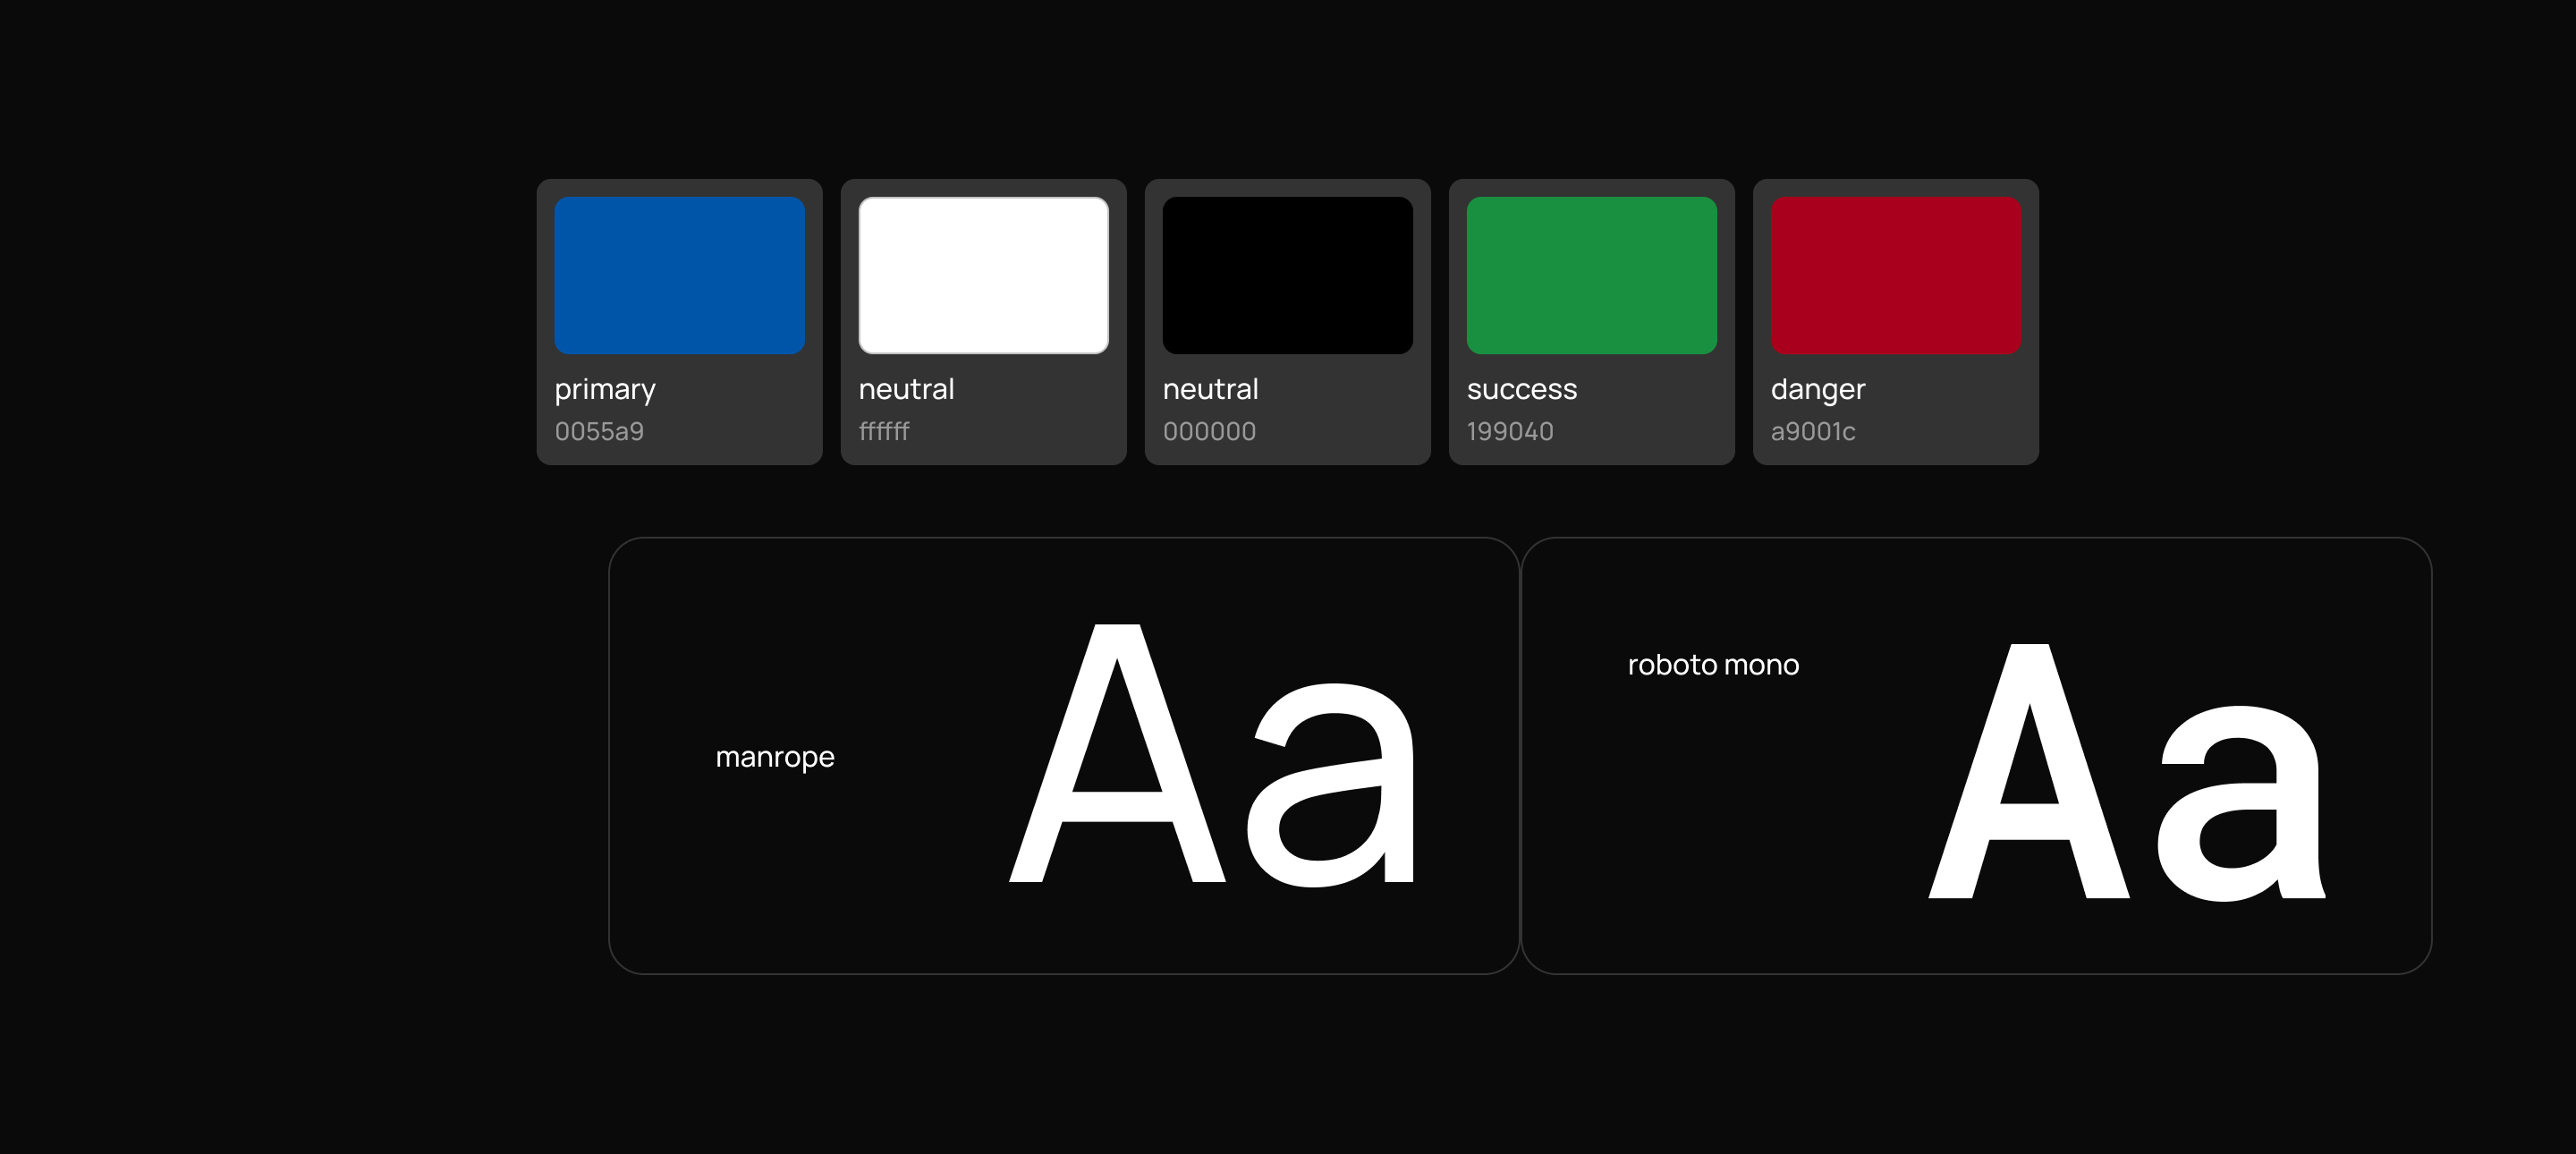Click the uppercase A in roboto mono sample
This screenshot has height=1154, width=2576.
pyautogui.click(x=2028, y=772)
